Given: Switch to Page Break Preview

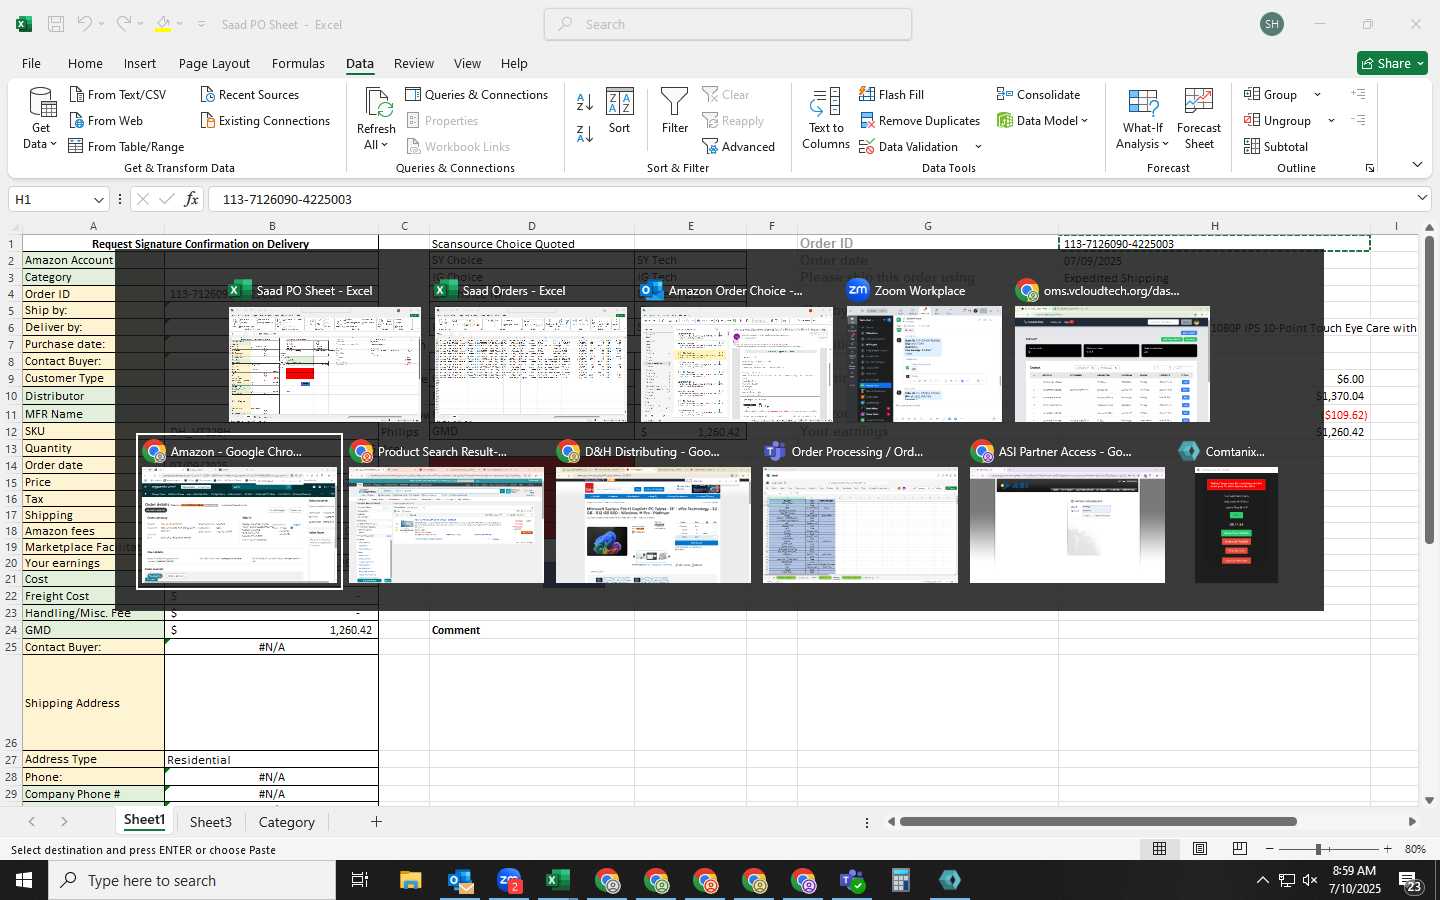Looking at the screenshot, I should [1239, 849].
